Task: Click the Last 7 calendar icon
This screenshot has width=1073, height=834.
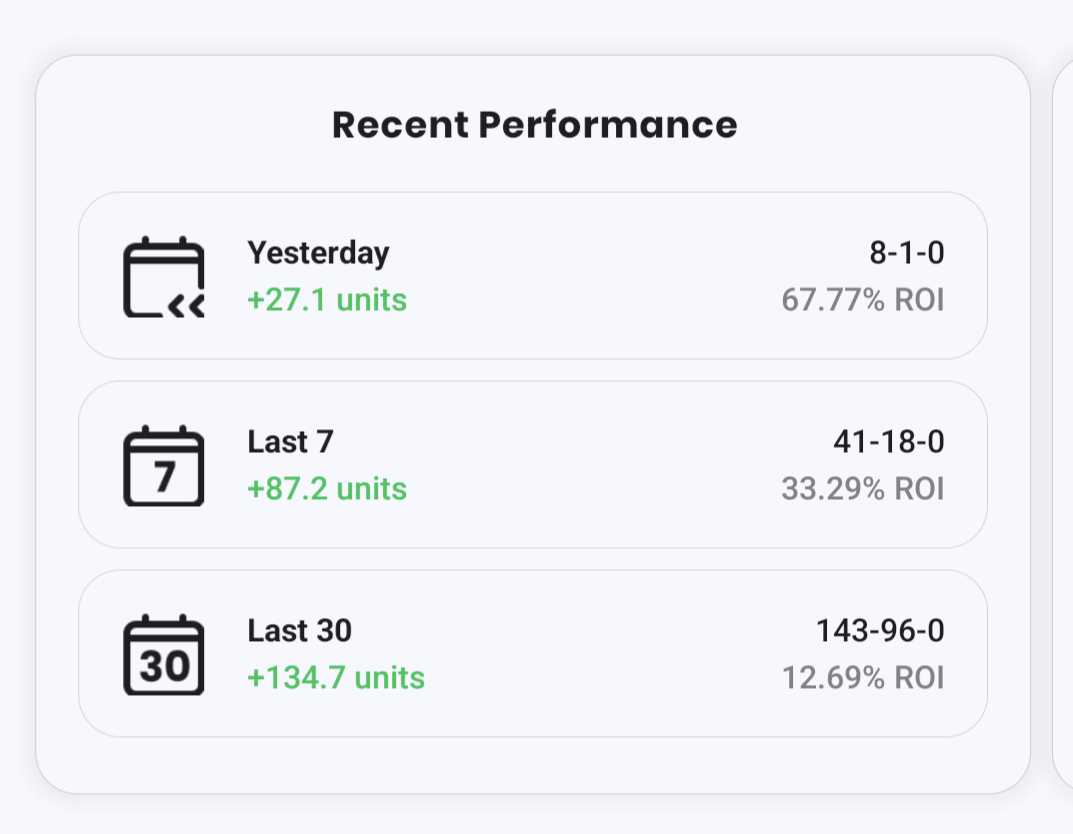Action: tap(164, 466)
